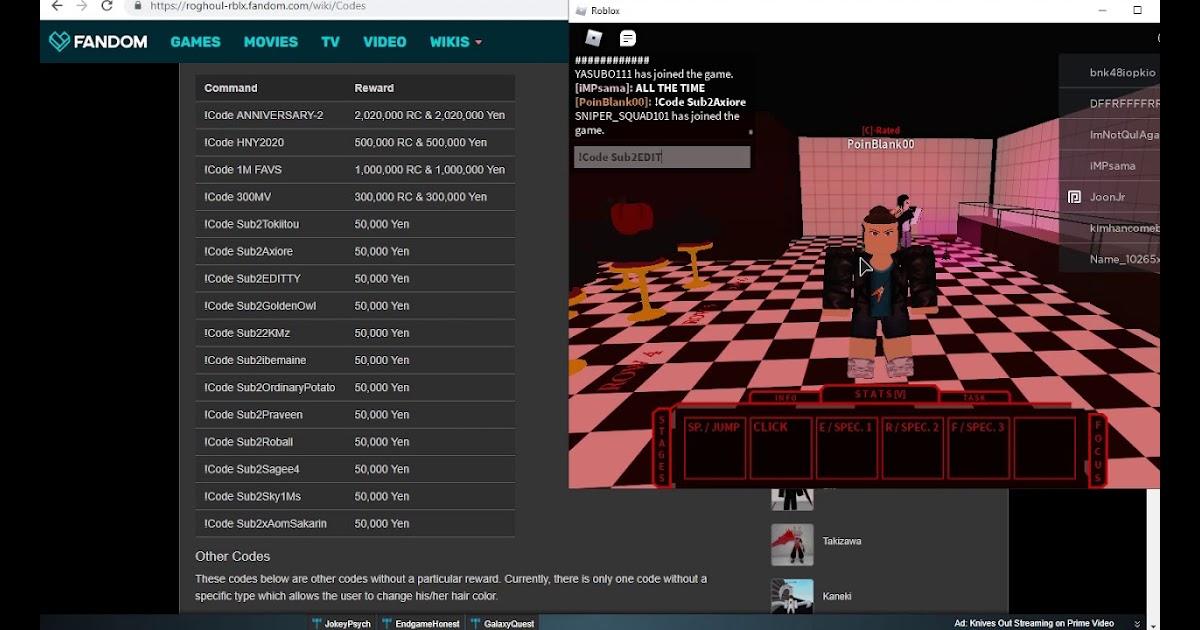Click the browser forward arrow
Screen dimensions: 1200x630
(81, 6)
